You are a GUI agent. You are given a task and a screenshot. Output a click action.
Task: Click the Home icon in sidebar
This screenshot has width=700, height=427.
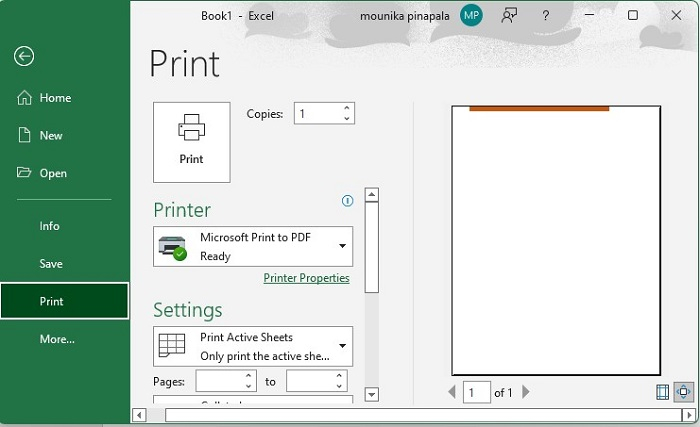[x=24, y=98]
